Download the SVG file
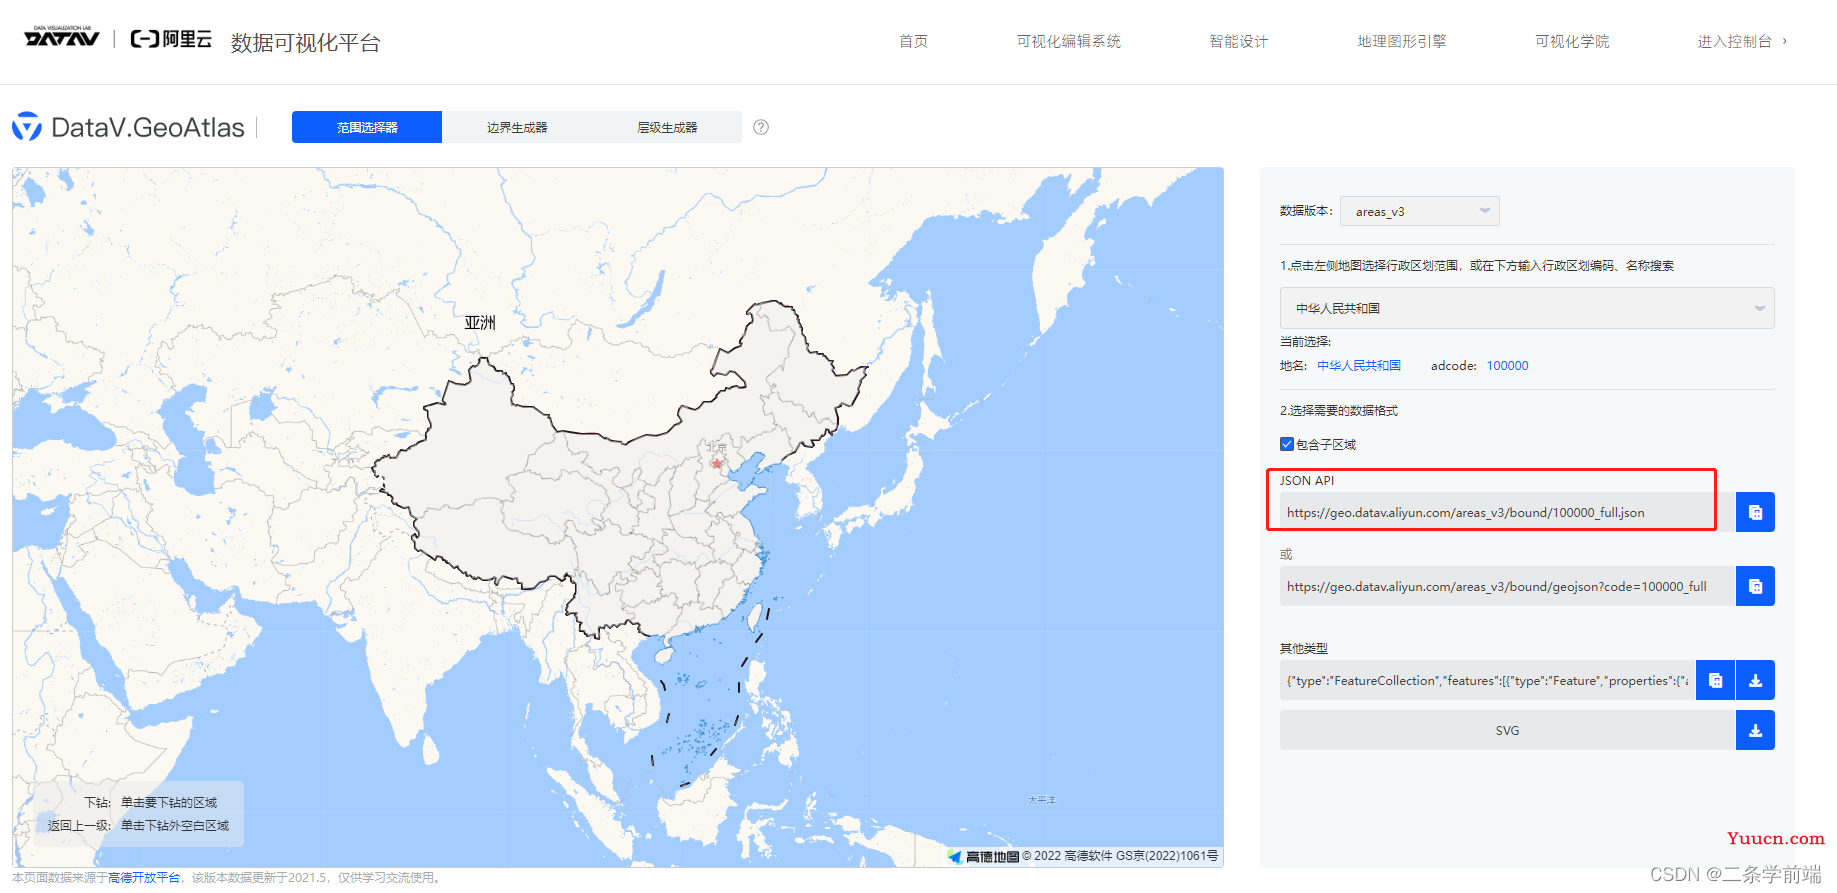This screenshot has width=1837, height=893. click(1755, 730)
